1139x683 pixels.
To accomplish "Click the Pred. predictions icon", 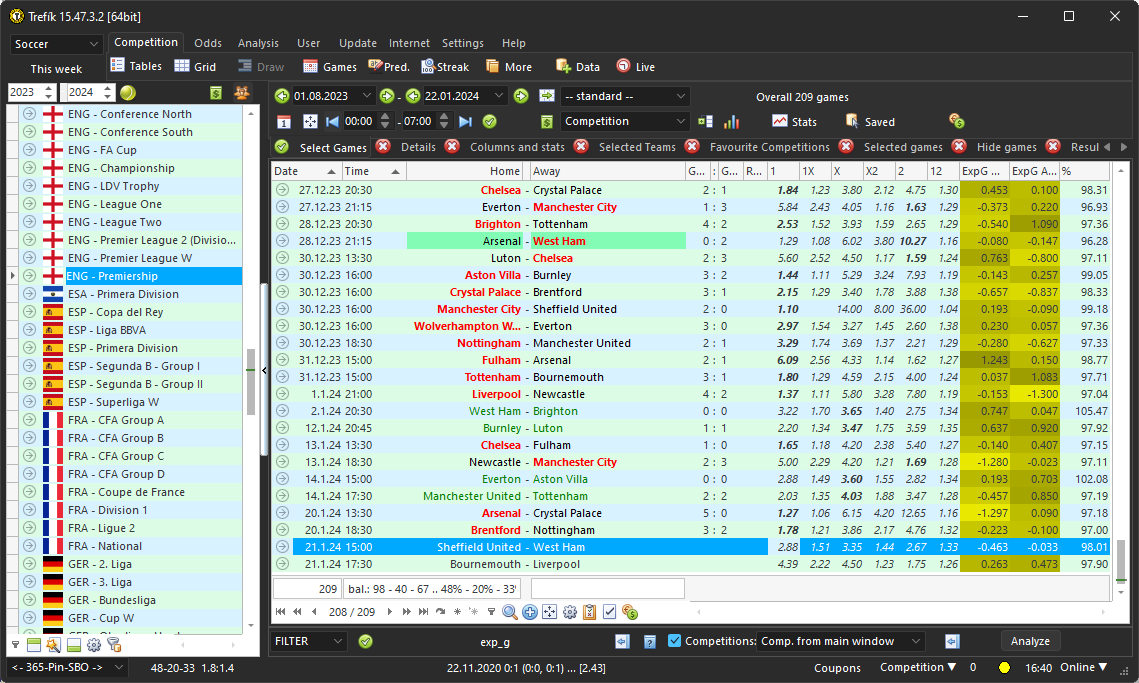I will coord(388,67).
